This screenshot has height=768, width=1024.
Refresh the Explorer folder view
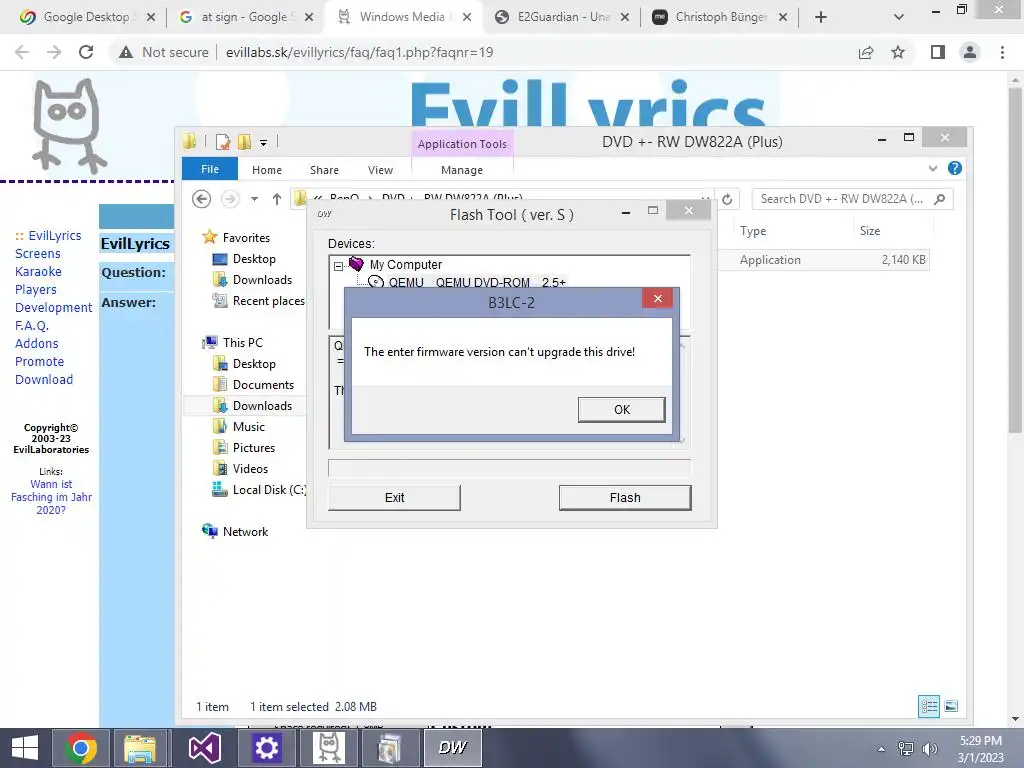coord(727,199)
